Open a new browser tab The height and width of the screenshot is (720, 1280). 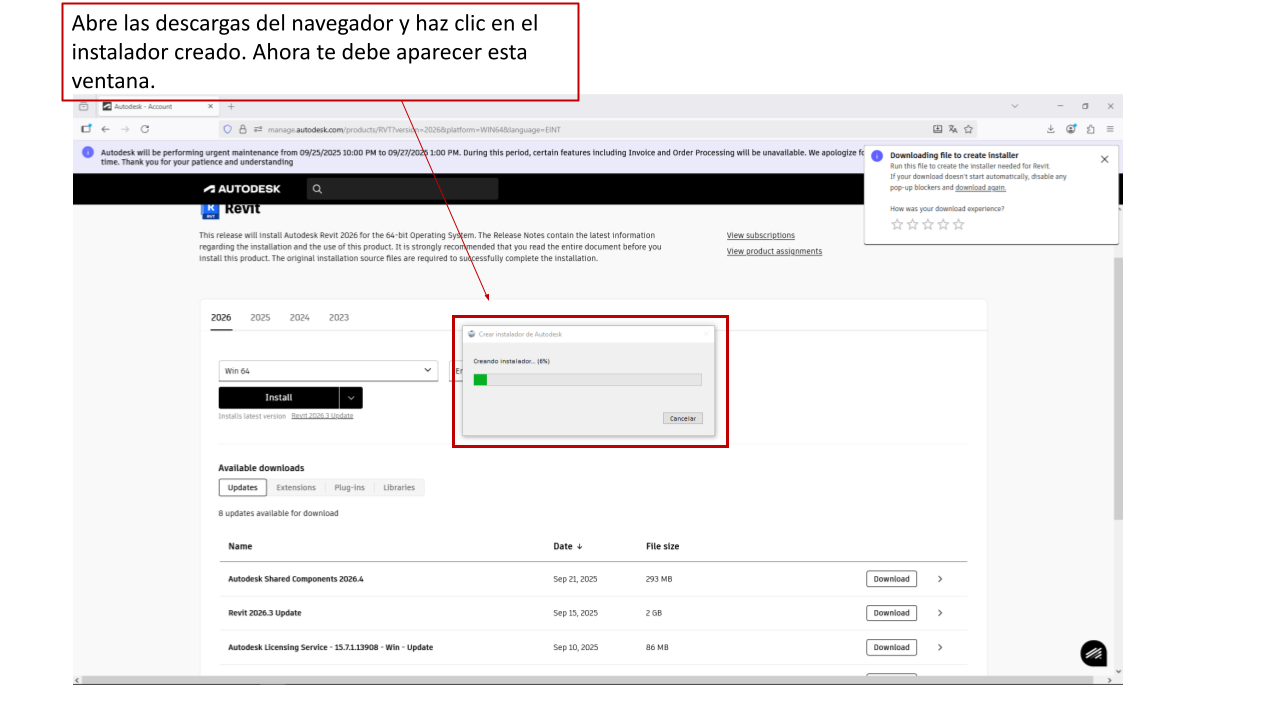[231, 106]
